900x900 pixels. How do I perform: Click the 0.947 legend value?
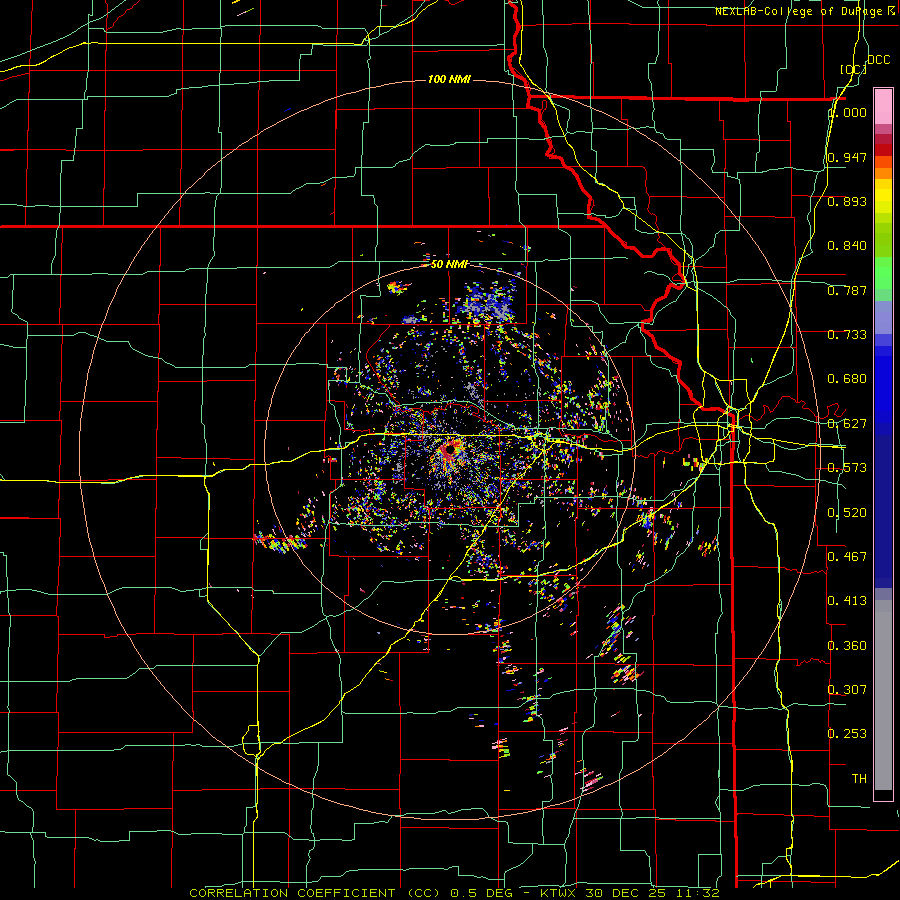coord(847,157)
